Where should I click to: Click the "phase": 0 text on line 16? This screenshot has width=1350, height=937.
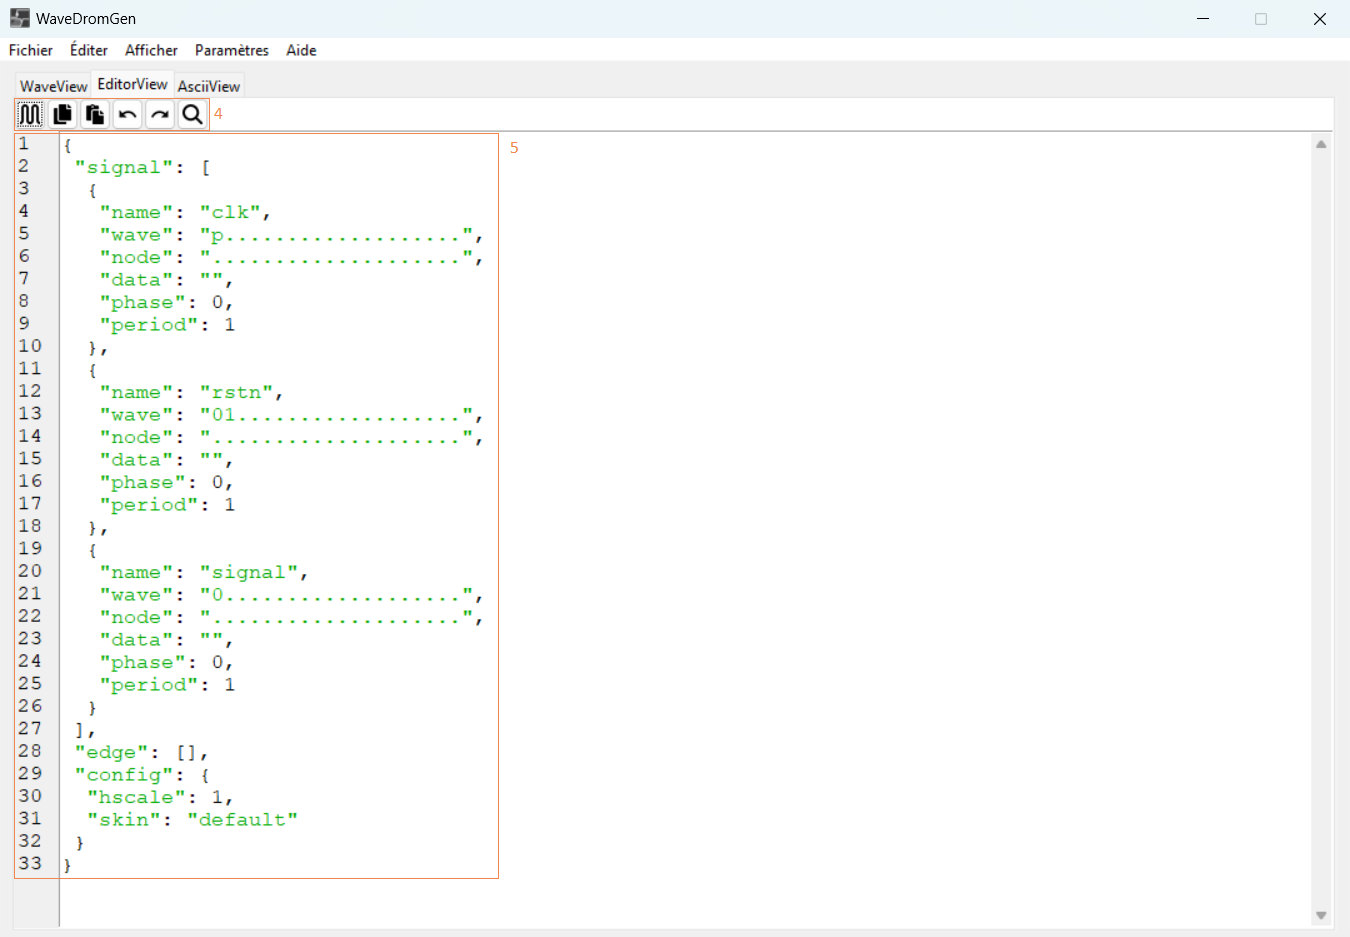point(166,482)
